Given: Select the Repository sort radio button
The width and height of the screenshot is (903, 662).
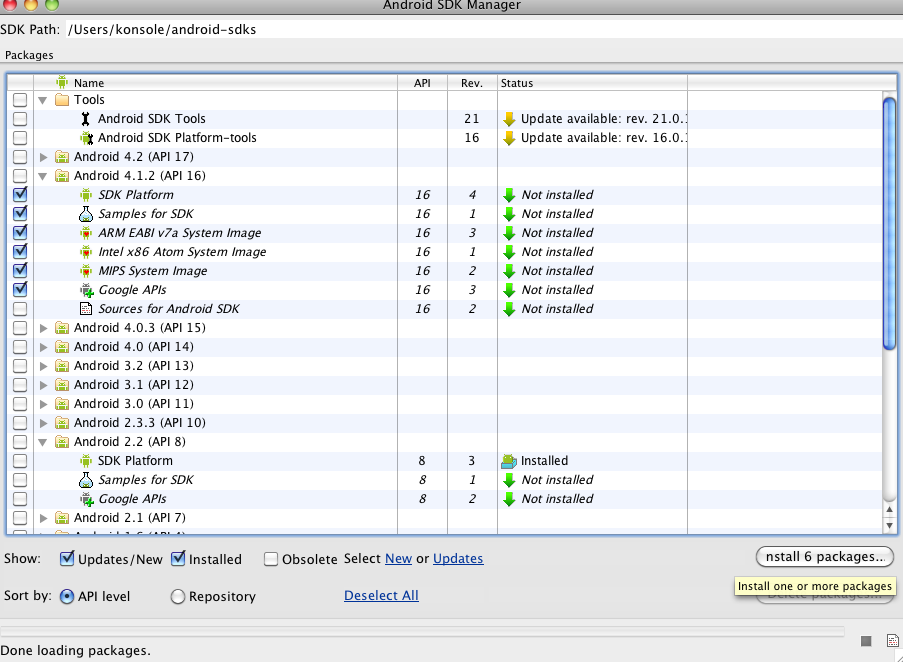Looking at the screenshot, I should click(x=178, y=597).
